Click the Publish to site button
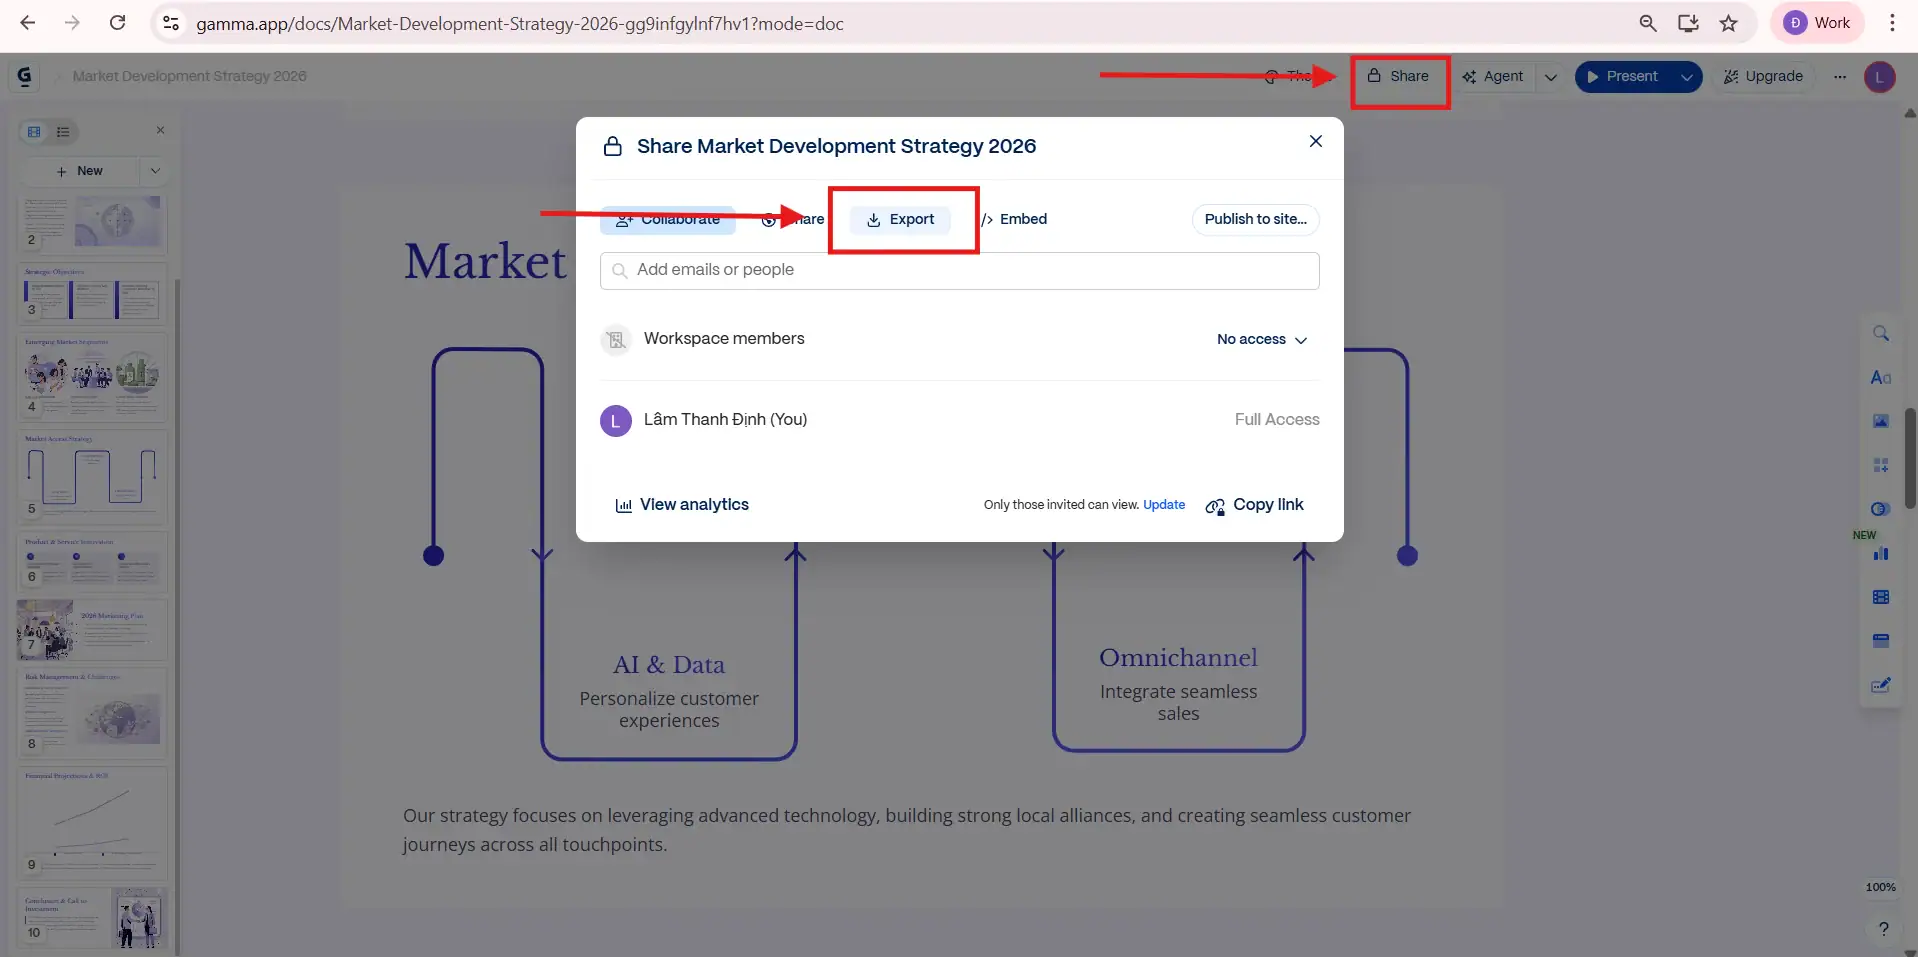The image size is (1918, 957). click(x=1254, y=219)
